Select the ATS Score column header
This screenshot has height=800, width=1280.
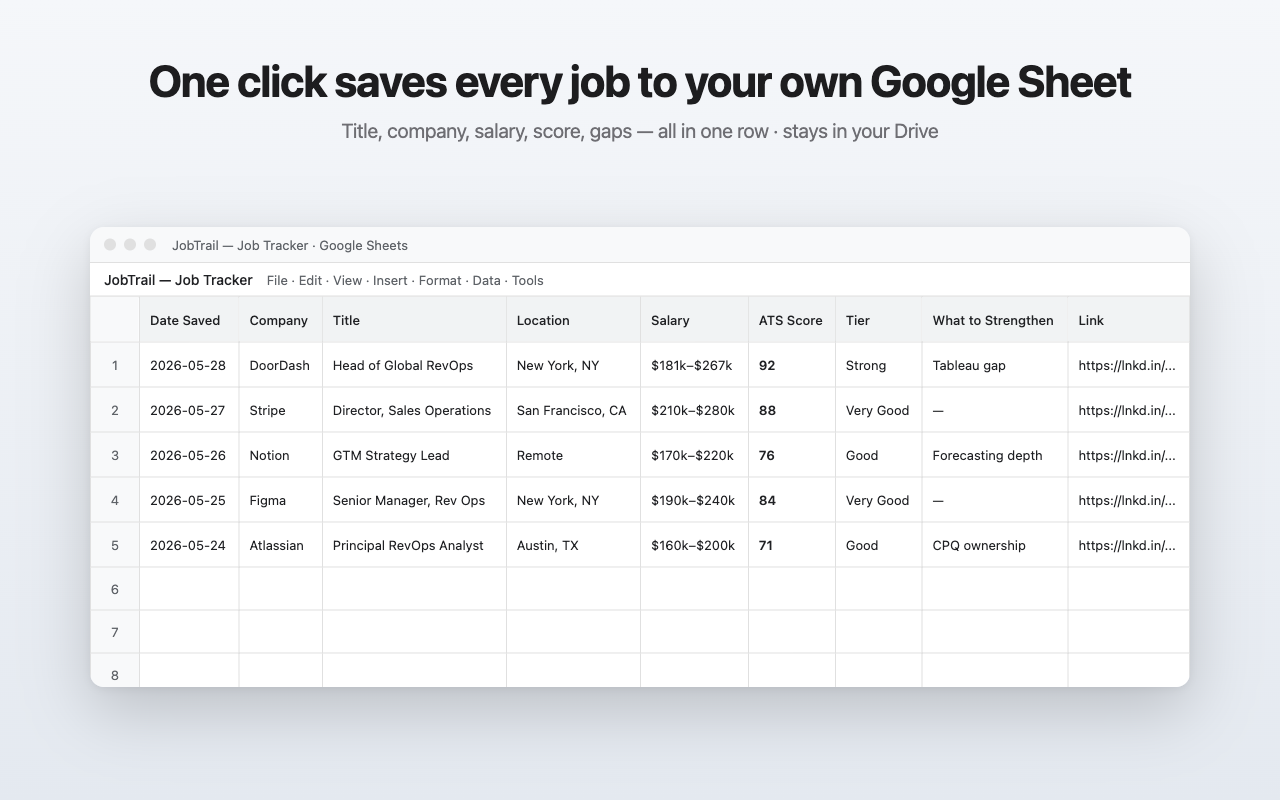pos(792,320)
